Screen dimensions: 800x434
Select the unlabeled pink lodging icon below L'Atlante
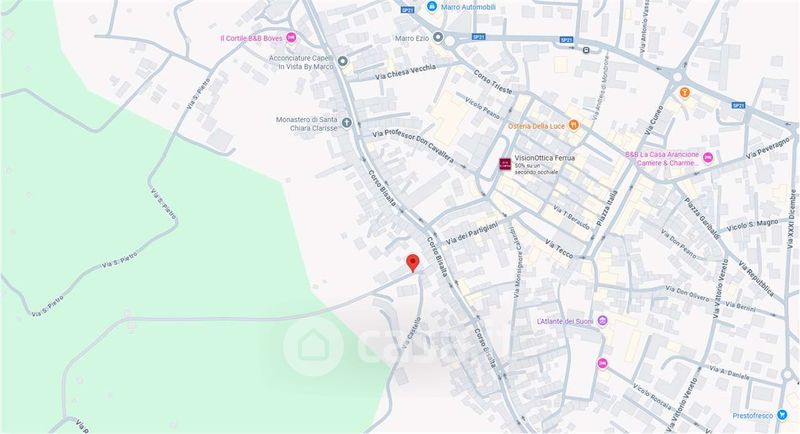pos(603,363)
